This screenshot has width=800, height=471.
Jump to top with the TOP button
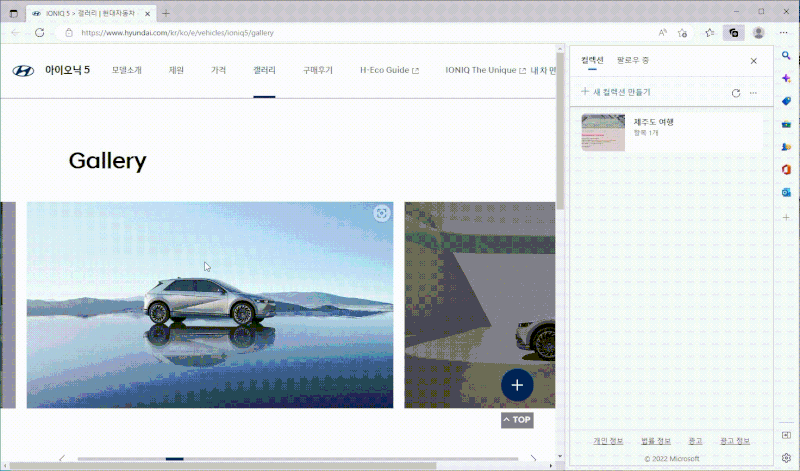(517, 420)
